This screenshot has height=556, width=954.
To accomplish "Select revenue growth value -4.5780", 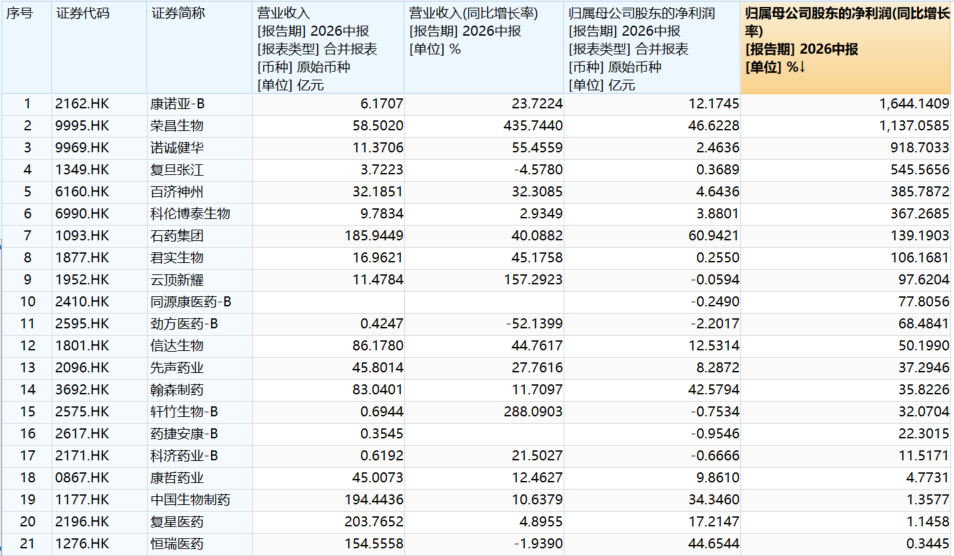I will click(537, 170).
